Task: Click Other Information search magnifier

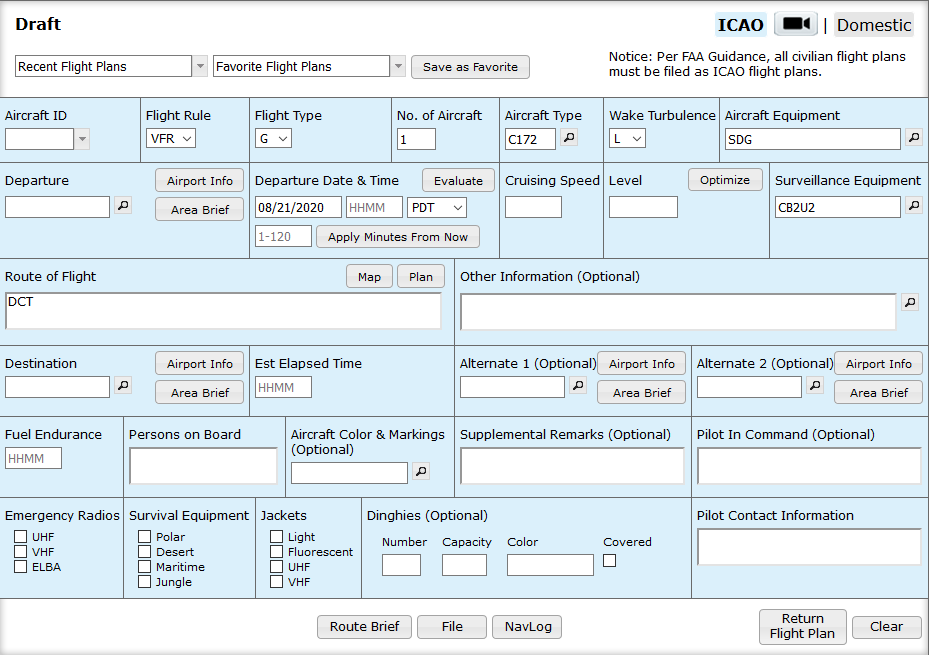Action: coord(909,301)
